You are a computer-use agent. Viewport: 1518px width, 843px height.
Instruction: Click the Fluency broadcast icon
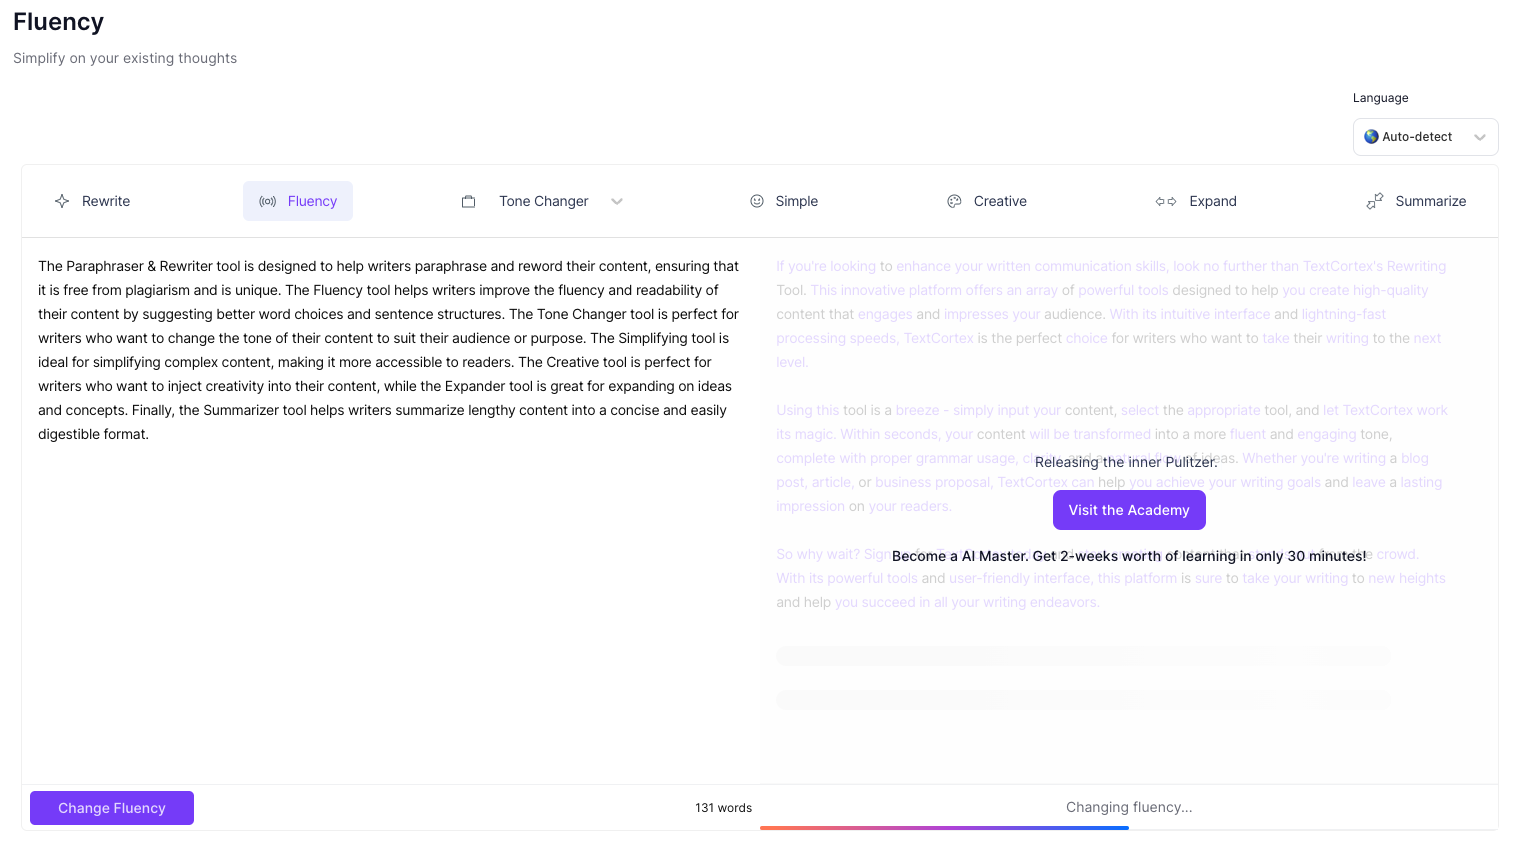point(267,201)
